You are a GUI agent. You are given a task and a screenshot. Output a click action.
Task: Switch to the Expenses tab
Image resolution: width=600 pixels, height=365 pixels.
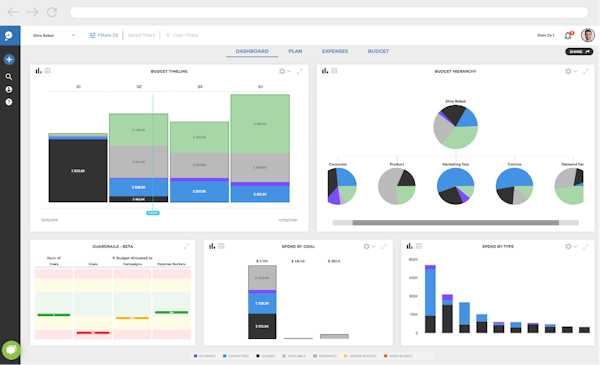coord(335,51)
